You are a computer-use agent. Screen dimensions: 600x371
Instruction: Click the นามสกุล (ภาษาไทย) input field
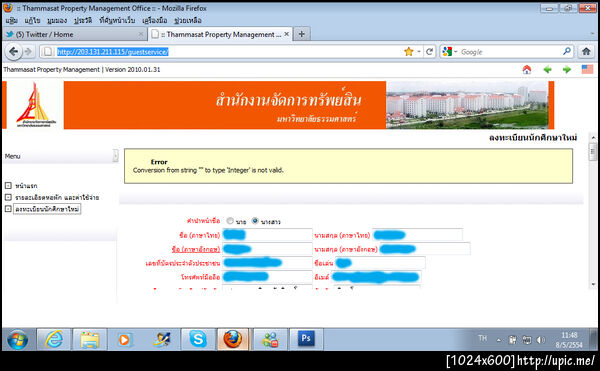pos(417,234)
